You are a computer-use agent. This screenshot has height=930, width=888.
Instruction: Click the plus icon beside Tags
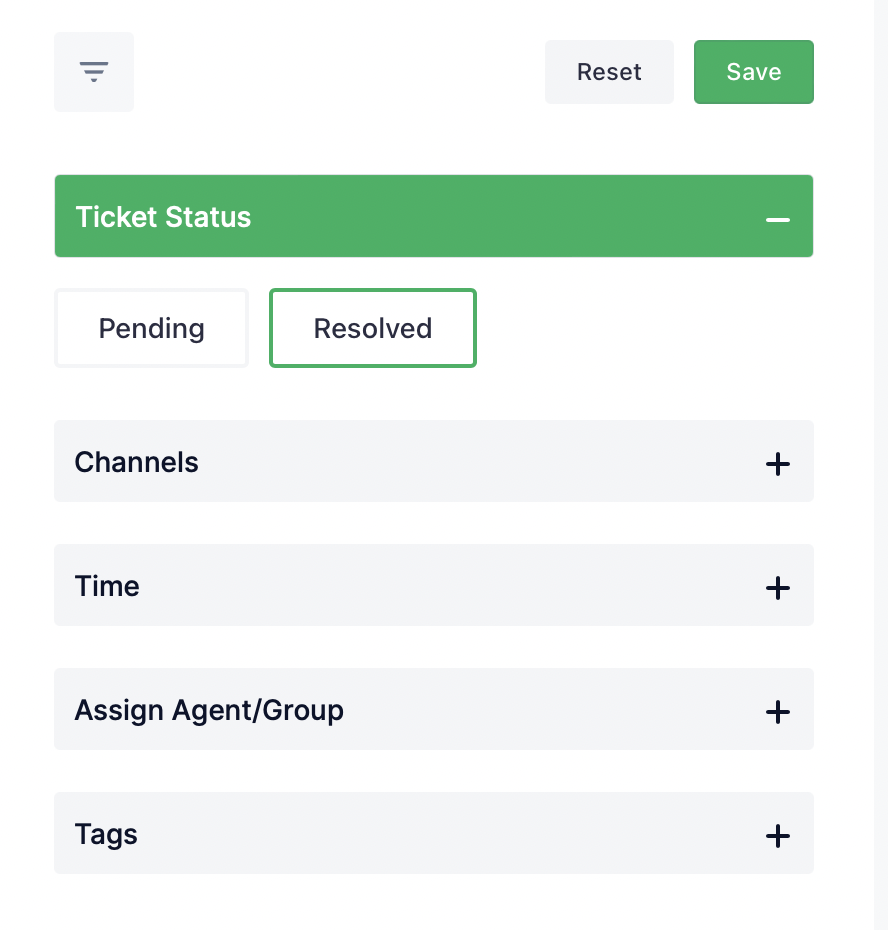coord(777,836)
